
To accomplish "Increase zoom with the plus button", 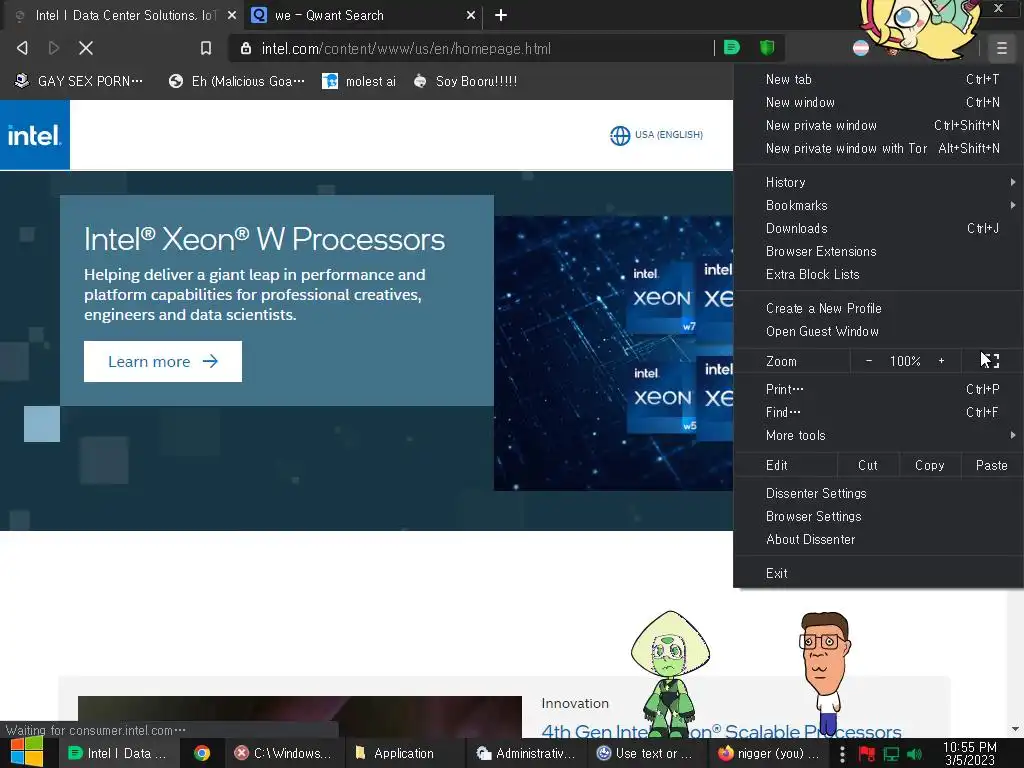I will coord(941,360).
